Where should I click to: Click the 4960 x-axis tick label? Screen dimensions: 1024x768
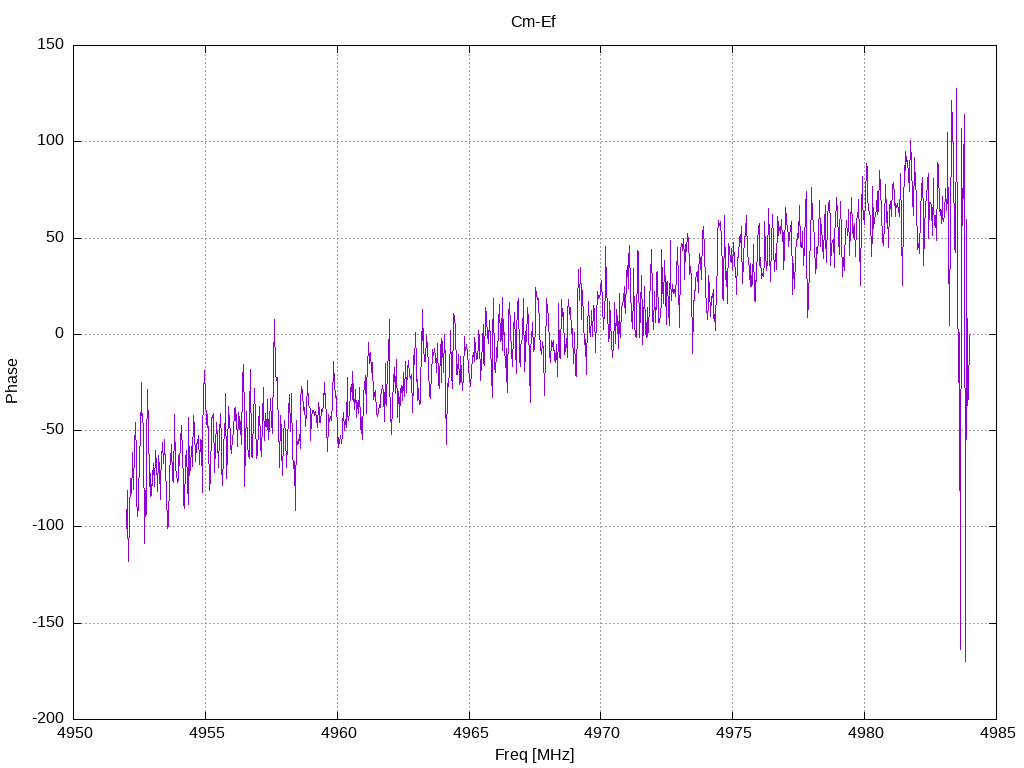338,733
